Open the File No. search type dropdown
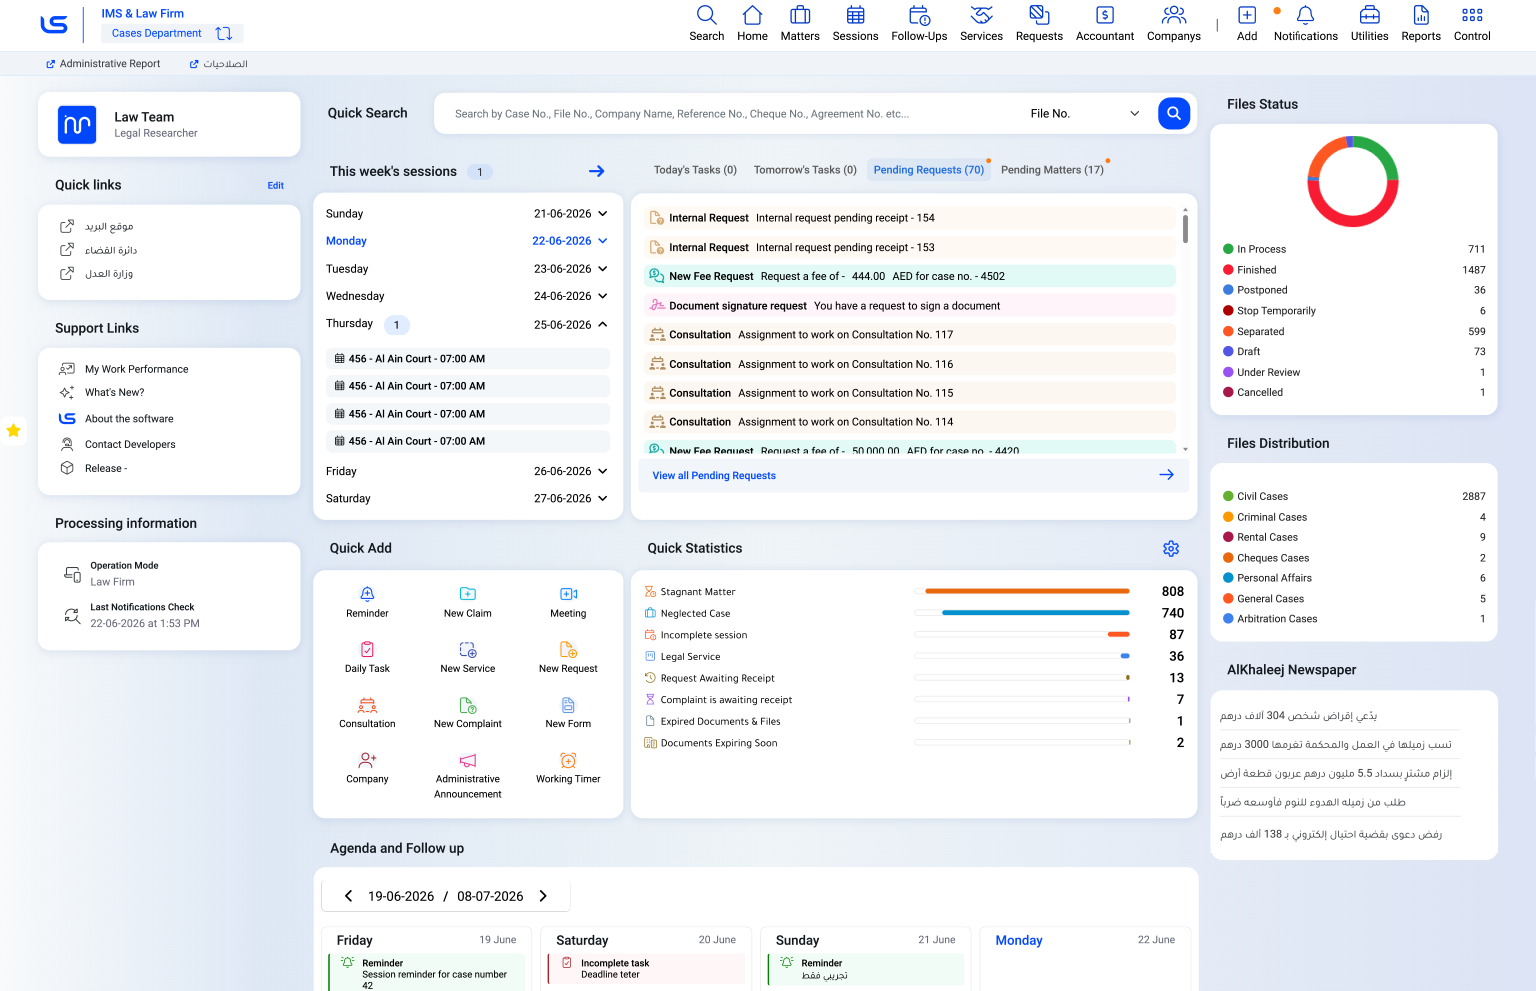 (1085, 114)
